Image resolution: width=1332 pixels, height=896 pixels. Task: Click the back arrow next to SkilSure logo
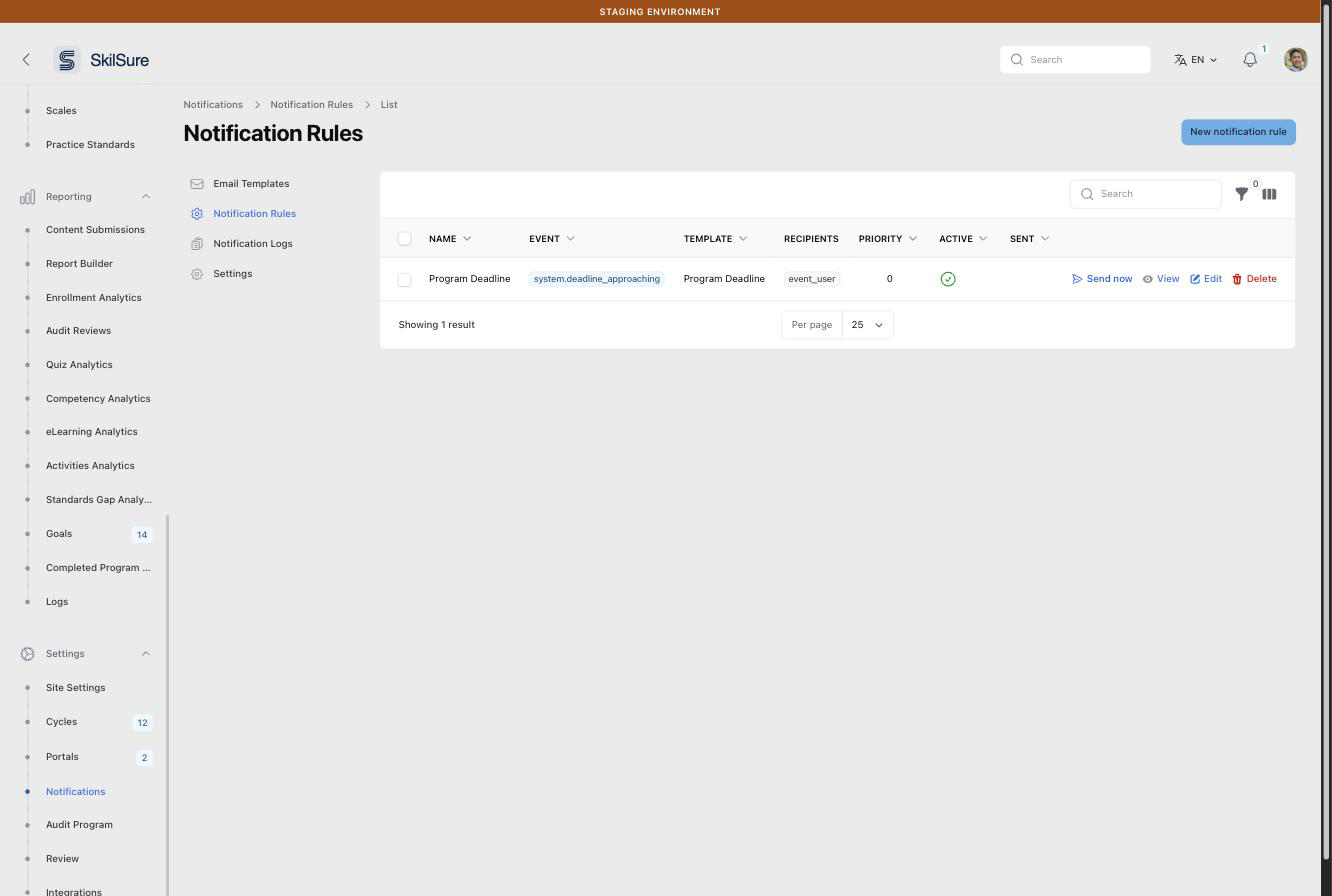click(26, 60)
